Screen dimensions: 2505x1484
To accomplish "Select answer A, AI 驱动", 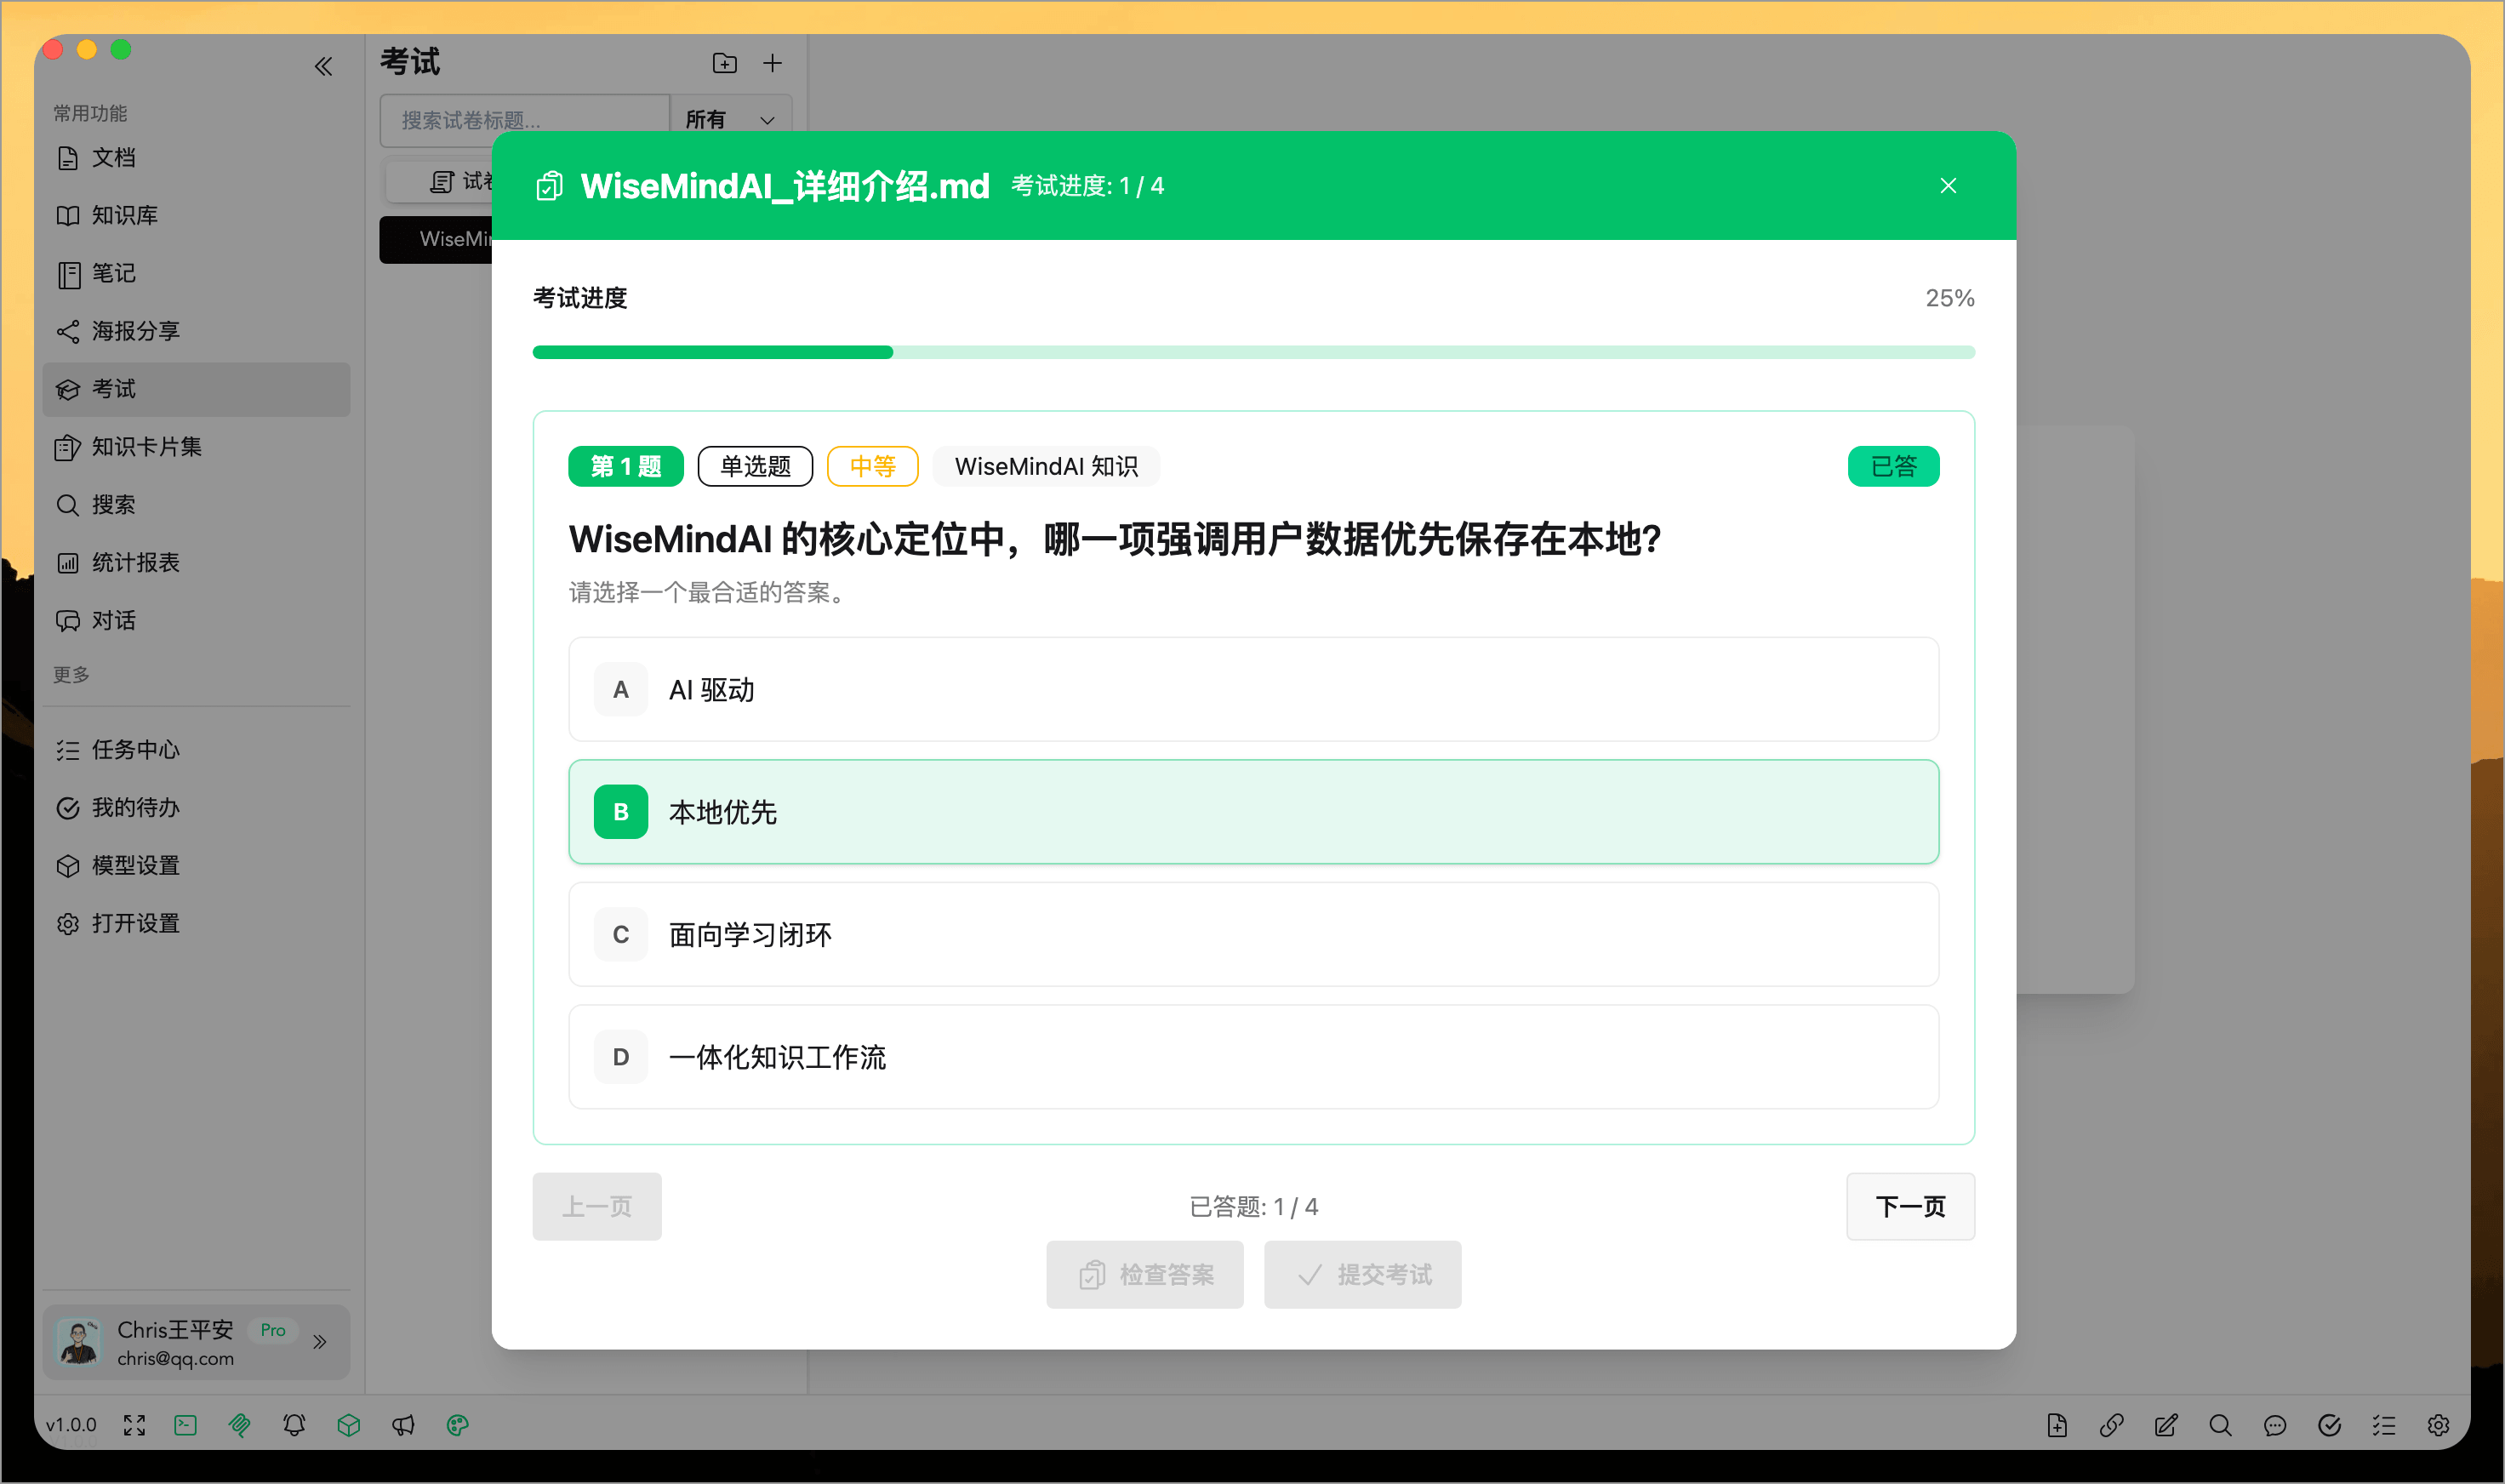I will point(1252,689).
